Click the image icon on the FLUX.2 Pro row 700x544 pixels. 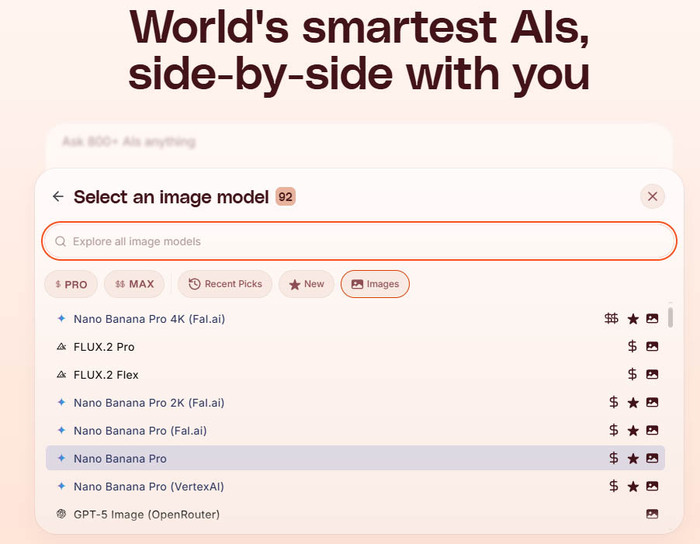[652, 347]
